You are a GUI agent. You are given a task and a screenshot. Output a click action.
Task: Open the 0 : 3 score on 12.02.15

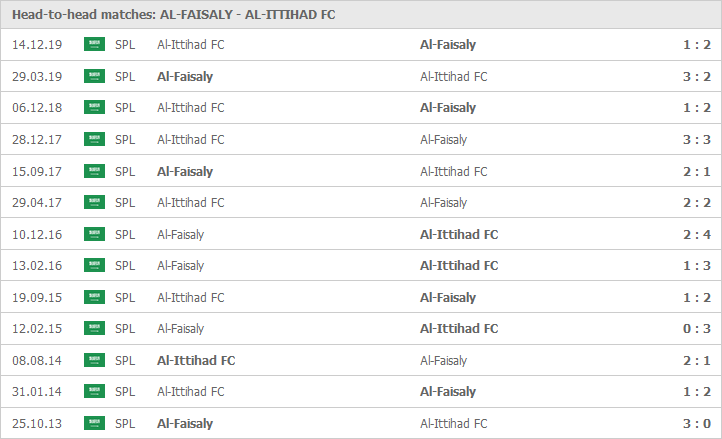(x=697, y=329)
